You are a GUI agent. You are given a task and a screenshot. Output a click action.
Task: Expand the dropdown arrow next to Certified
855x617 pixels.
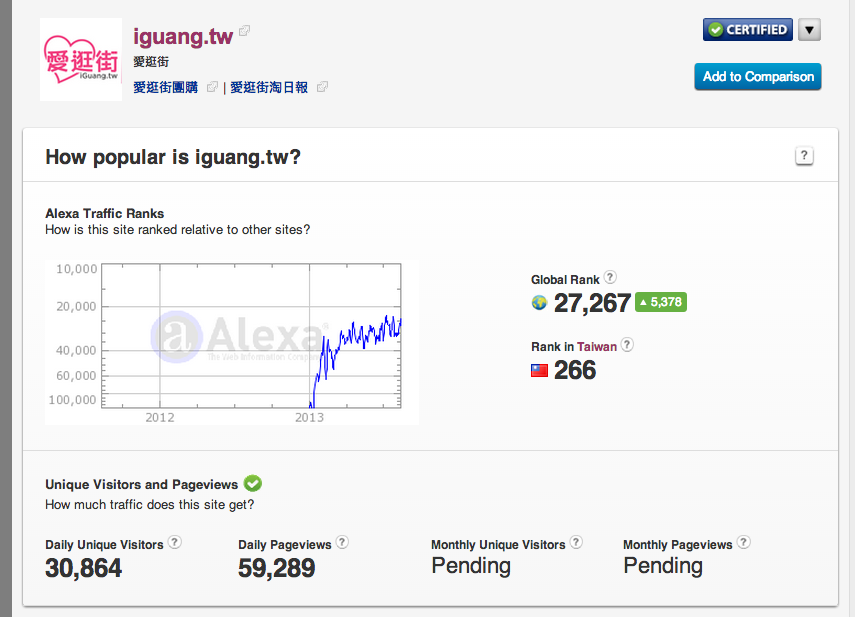(810, 30)
